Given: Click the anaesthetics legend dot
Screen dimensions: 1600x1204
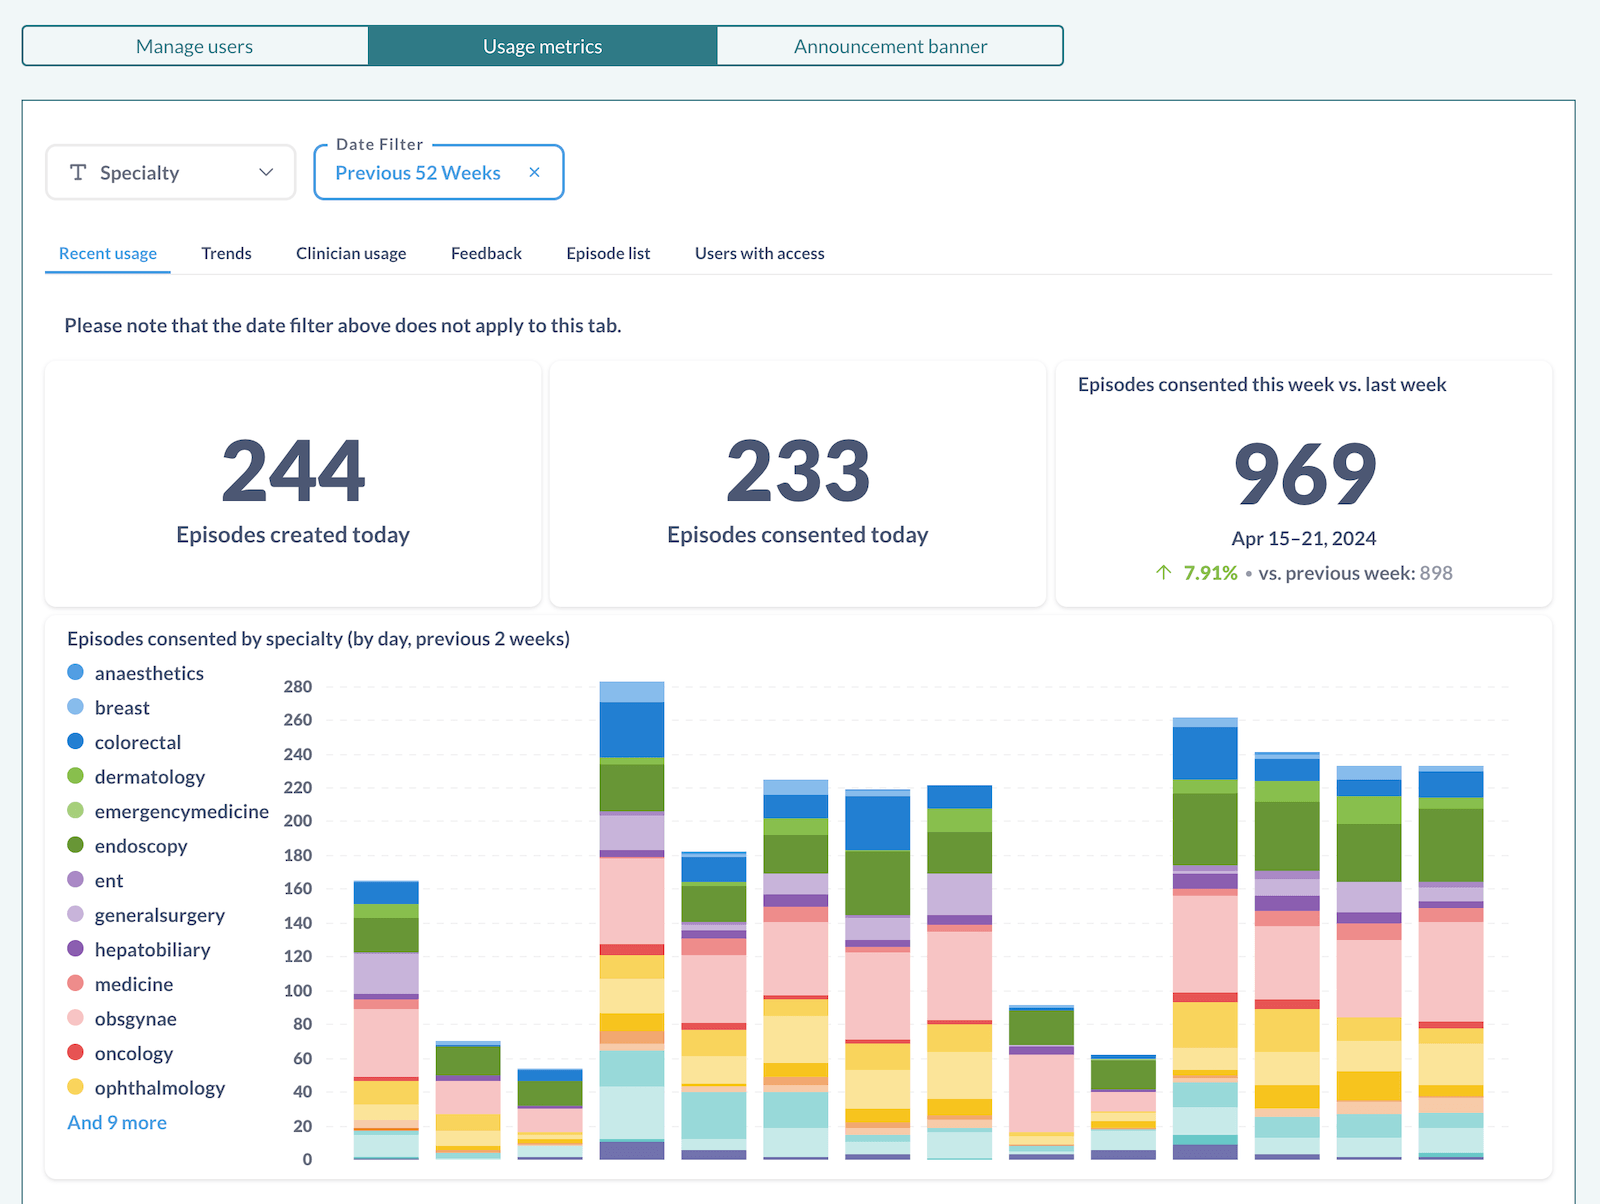Looking at the screenshot, I should coord(75,672).
